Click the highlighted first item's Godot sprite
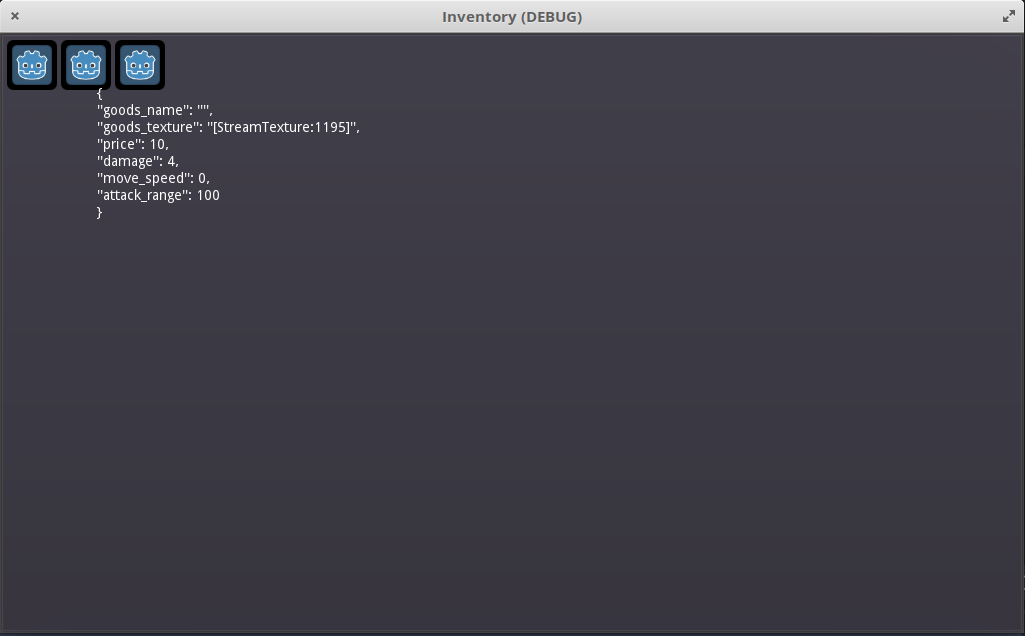Image resolution: width=1025 pixels, height=636 pixels. [32, 64]
